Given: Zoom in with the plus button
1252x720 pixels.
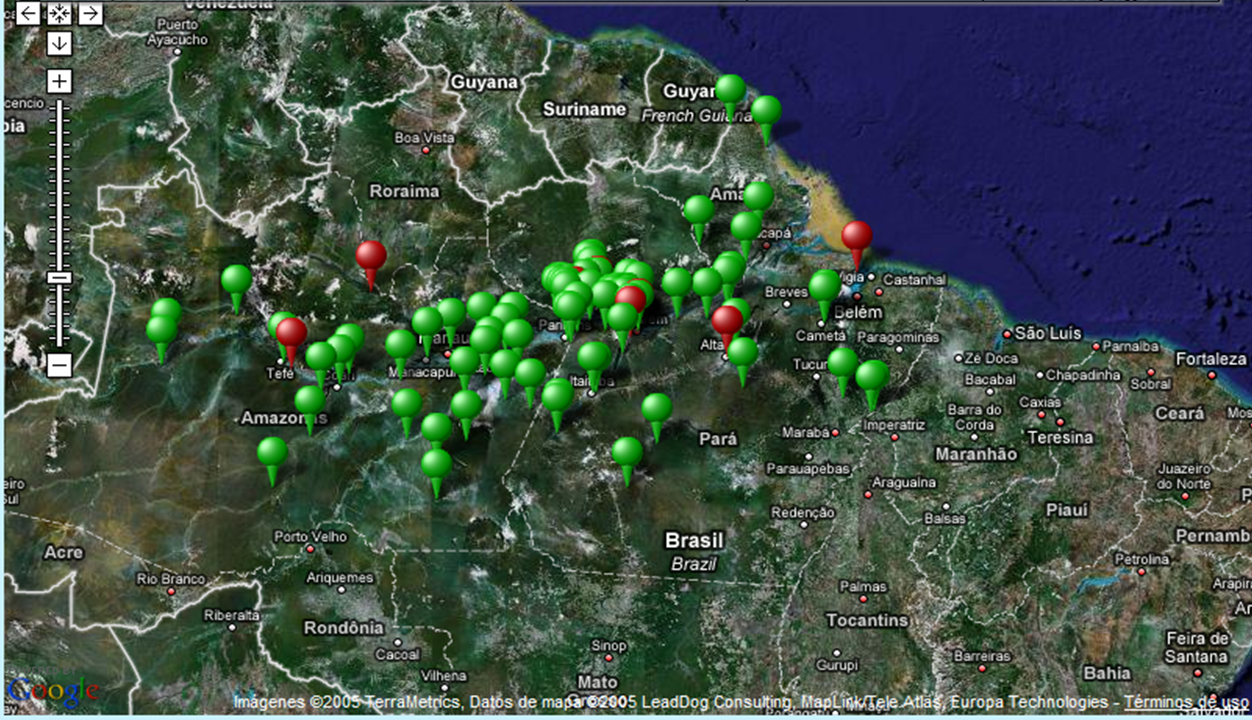Looking at the screenshot, I should point(59,81).
